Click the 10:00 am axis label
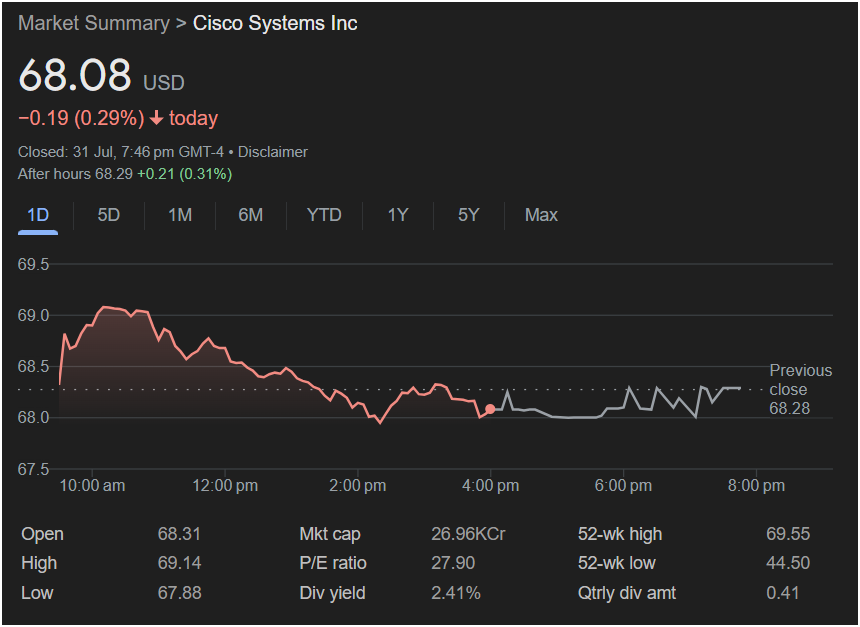Image resolution: width=860 pixels, height=627 pixels. [x=92, y=485]
